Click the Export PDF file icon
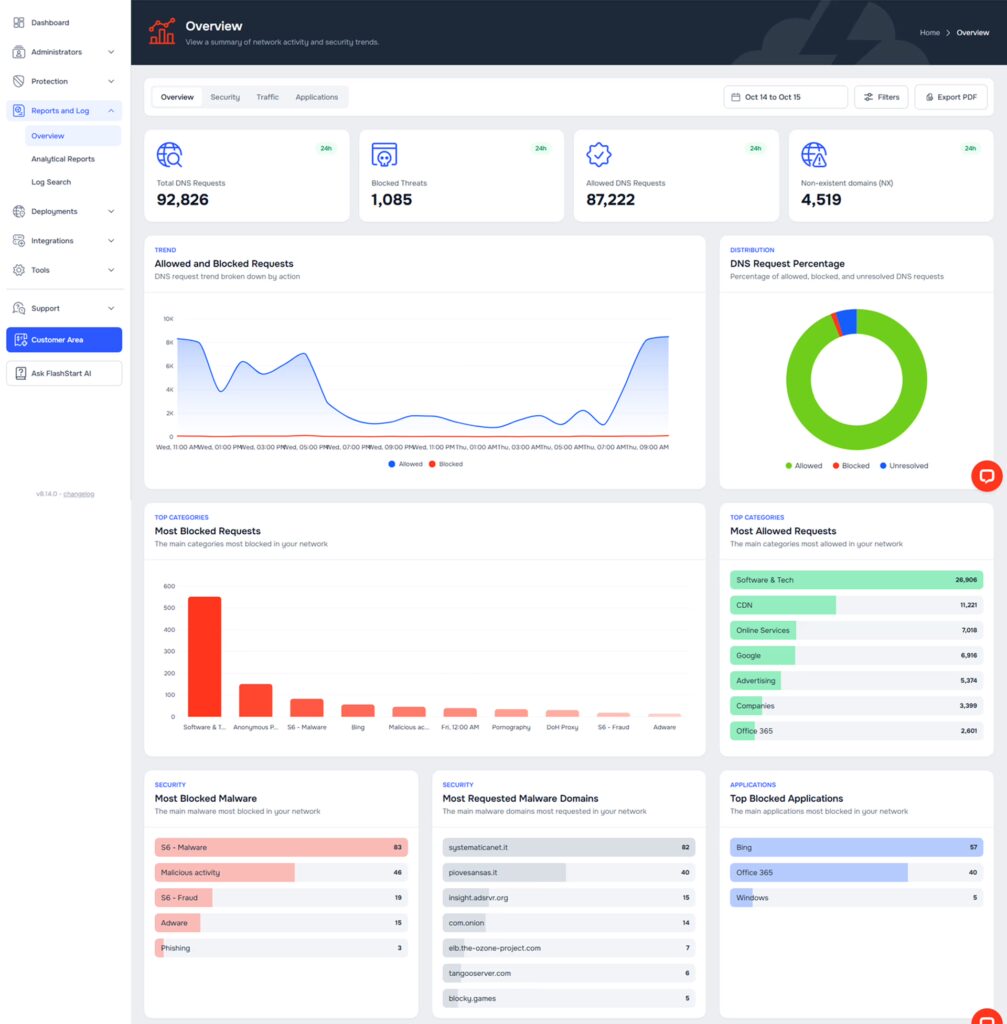 (929, 97)
